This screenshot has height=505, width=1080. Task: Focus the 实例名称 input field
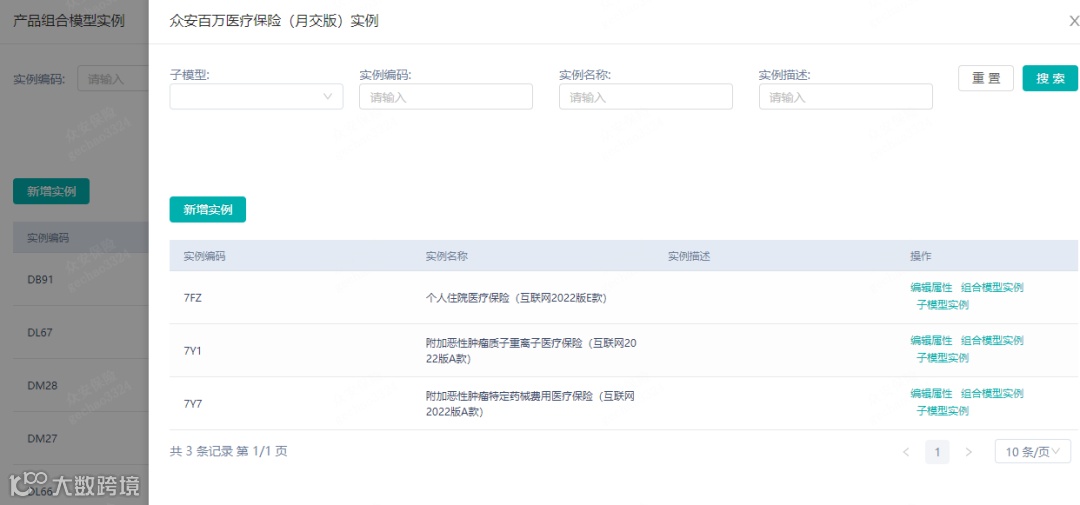tap(645, 96)
